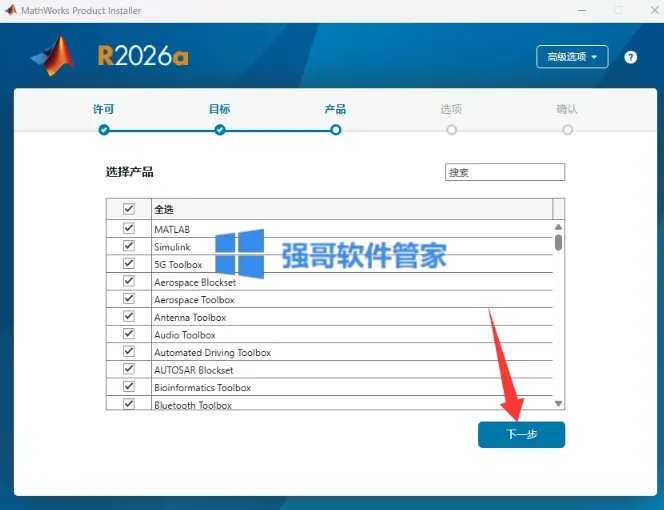Select the 产品 step
Screen dimensions: 664x510
[x=335, y=109]
